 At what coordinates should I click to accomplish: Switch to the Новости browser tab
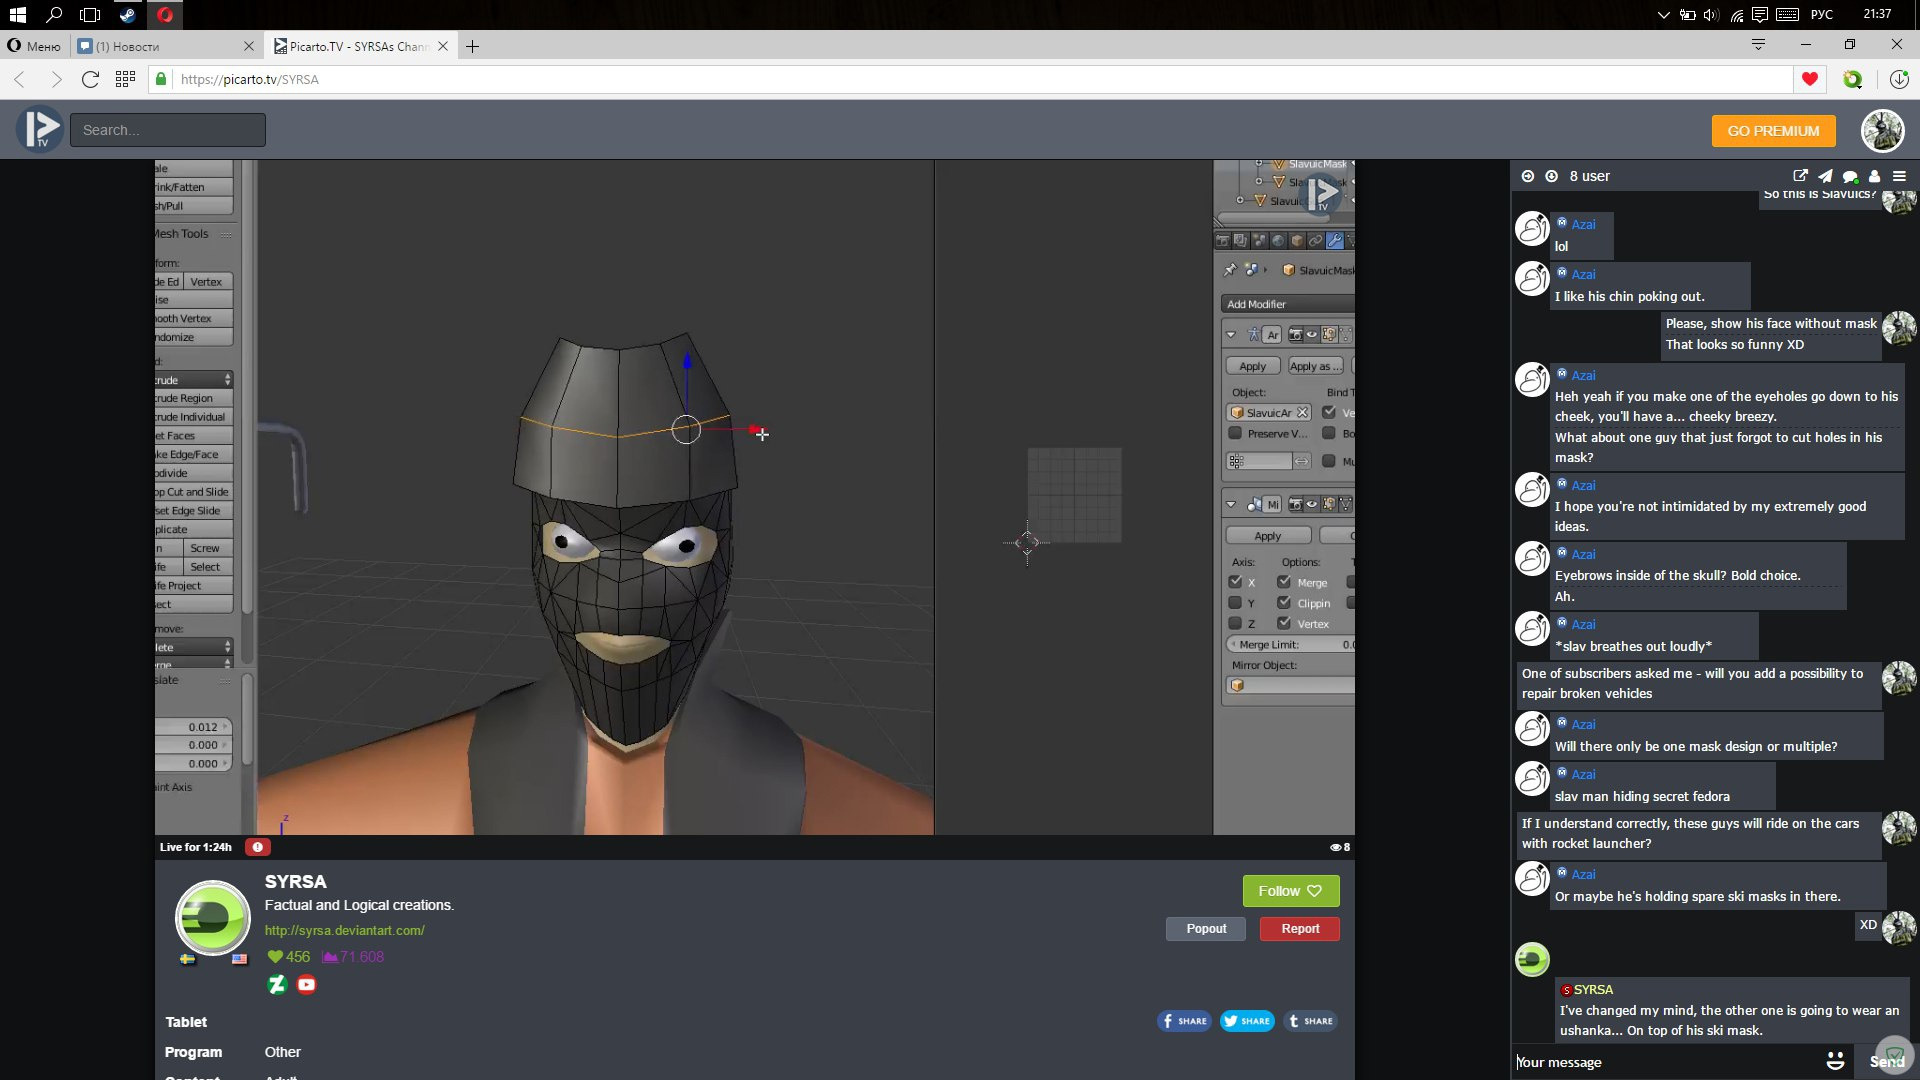click(x=160, y=46)
